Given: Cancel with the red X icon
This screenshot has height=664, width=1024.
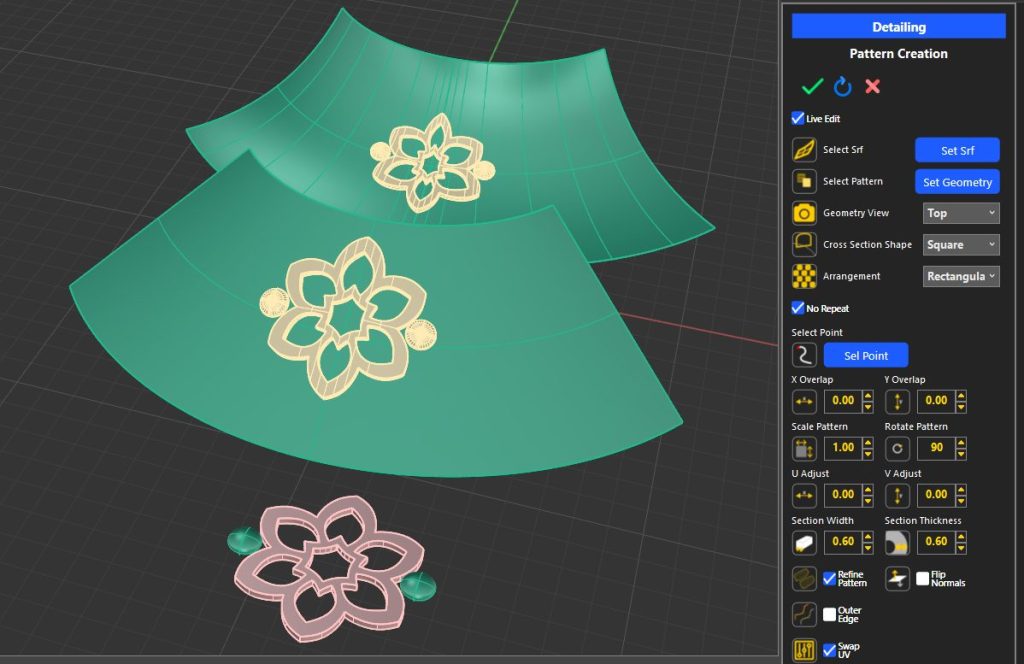Looking at the screenshot, I should (x=872, y=87).
